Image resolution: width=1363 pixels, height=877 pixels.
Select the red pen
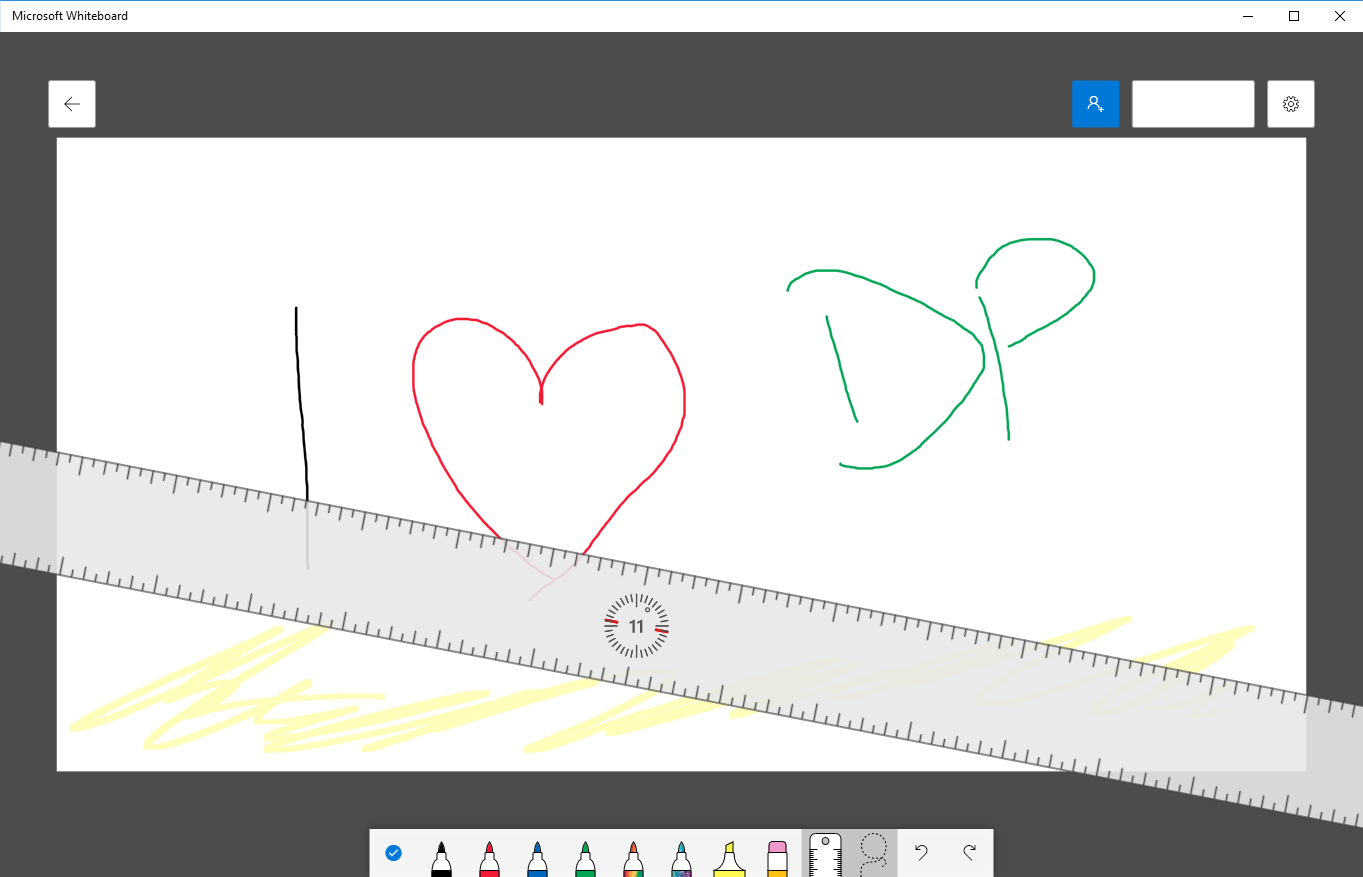click(489, 859)
